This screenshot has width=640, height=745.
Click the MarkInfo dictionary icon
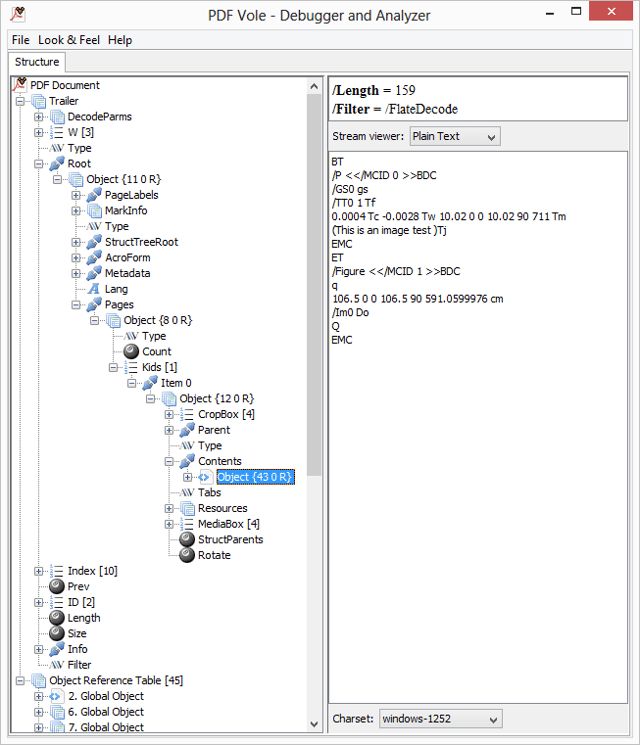pos(94,210)
